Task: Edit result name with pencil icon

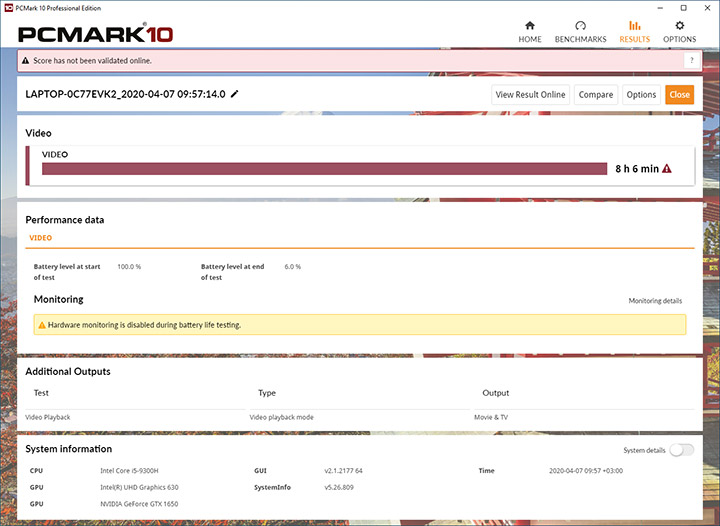Action: point(235,94)
